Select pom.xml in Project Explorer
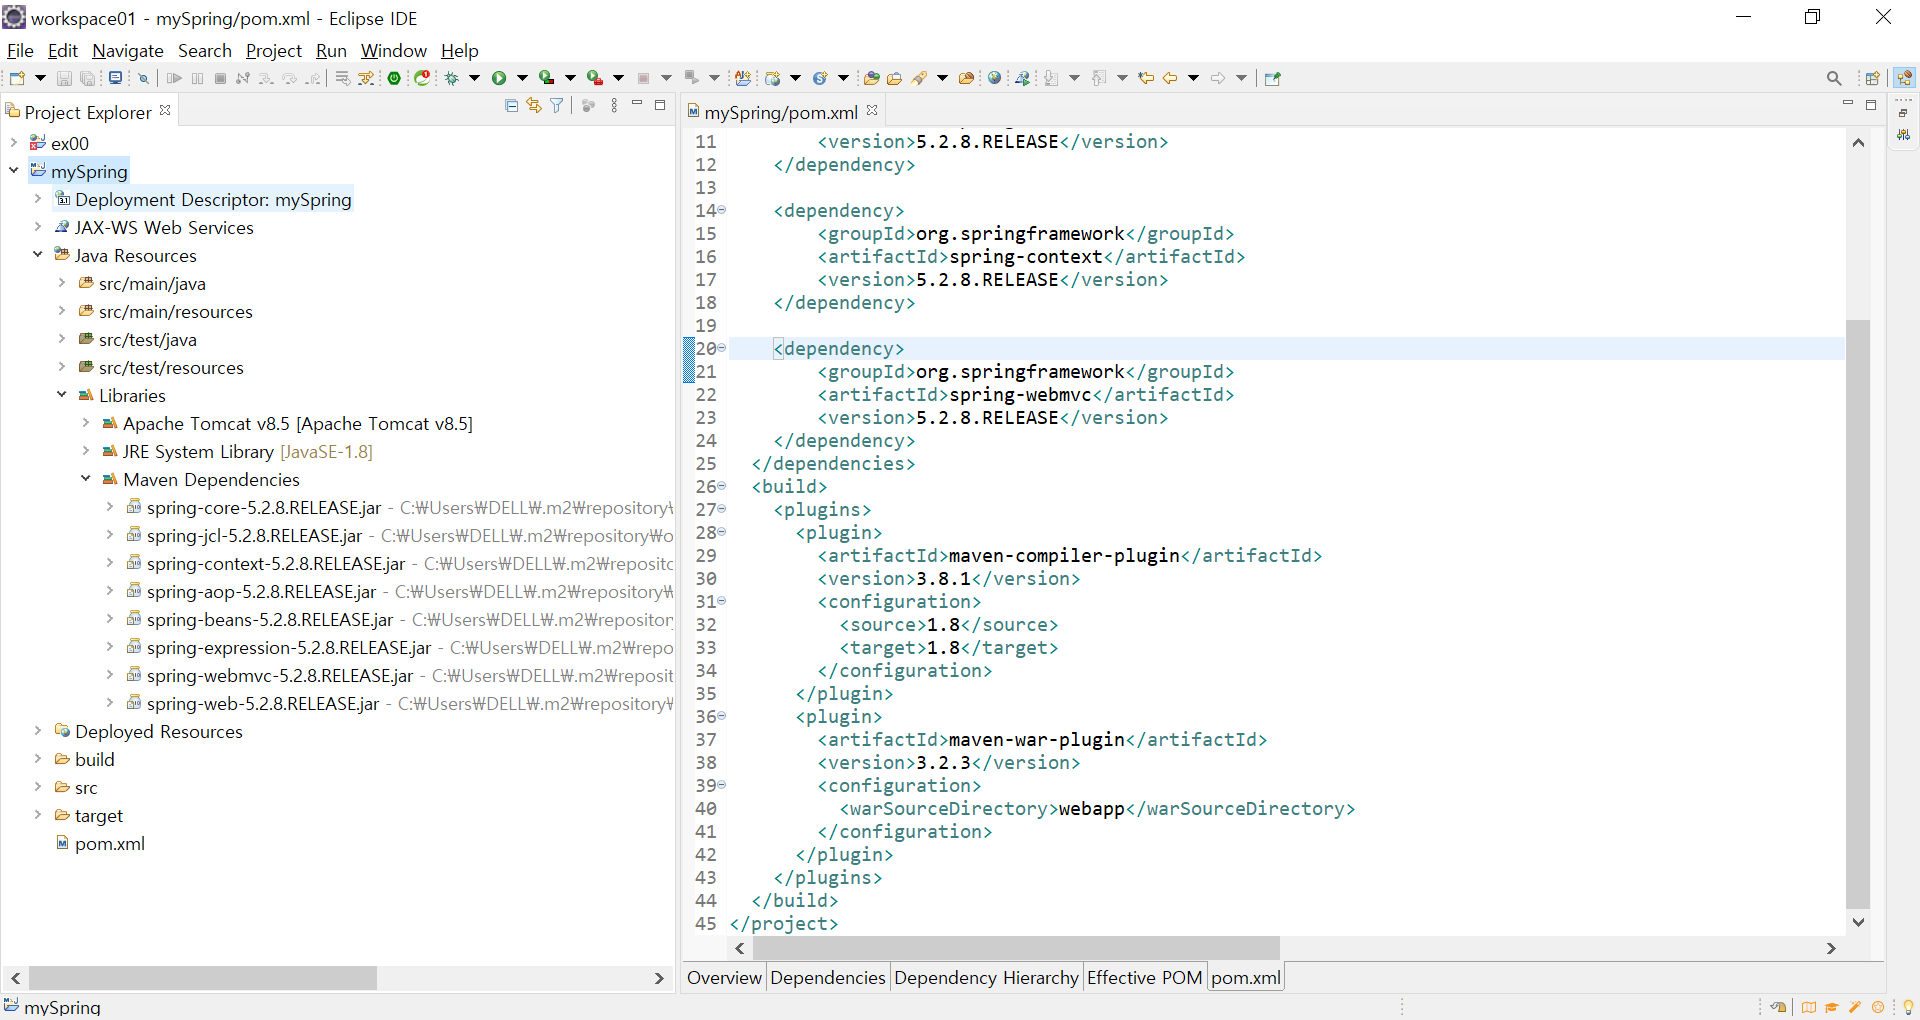The image size is (1920, 1020). pos(109,843)
